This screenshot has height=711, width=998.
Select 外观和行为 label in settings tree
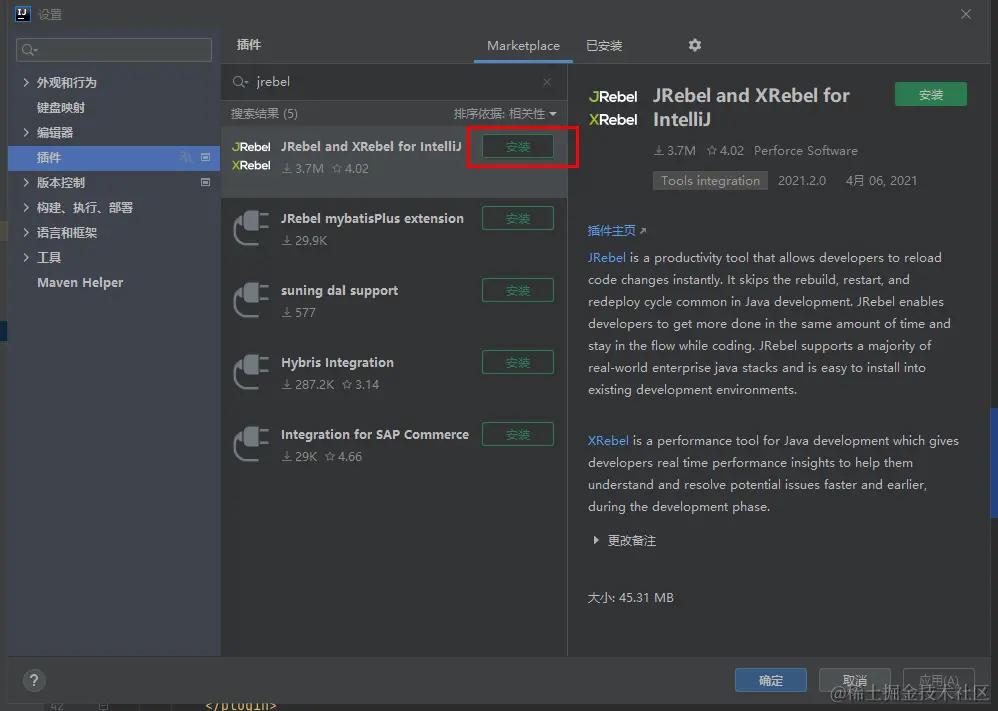point(67,82)
